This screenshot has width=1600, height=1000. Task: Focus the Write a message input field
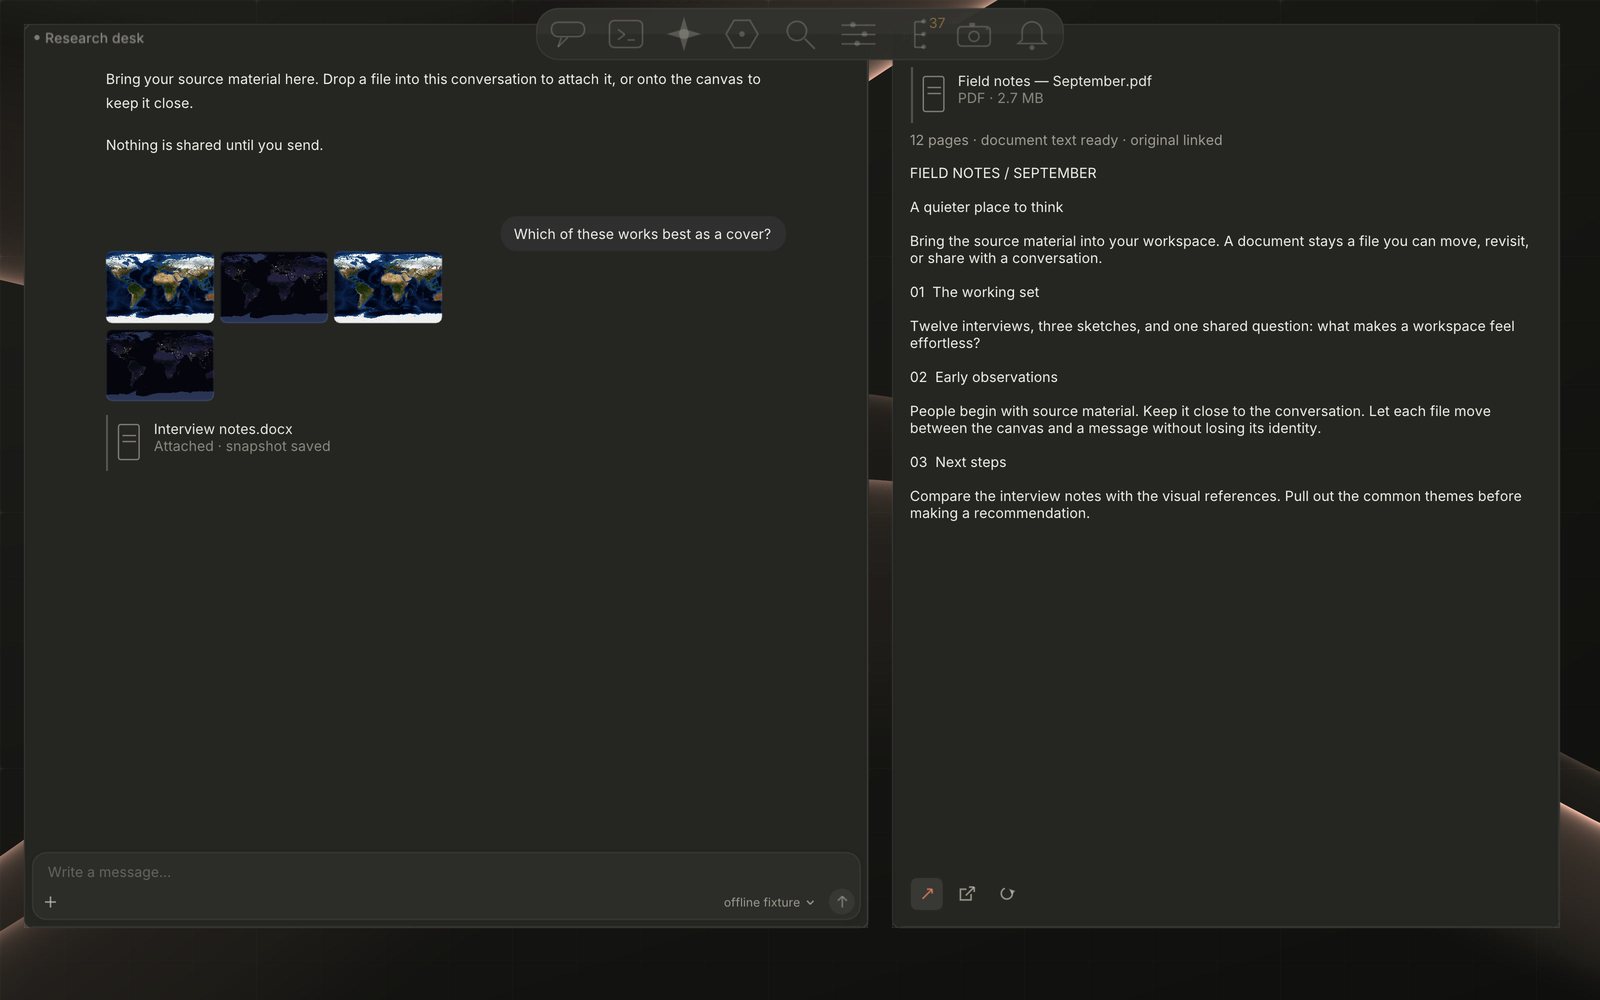coord(446,872)
